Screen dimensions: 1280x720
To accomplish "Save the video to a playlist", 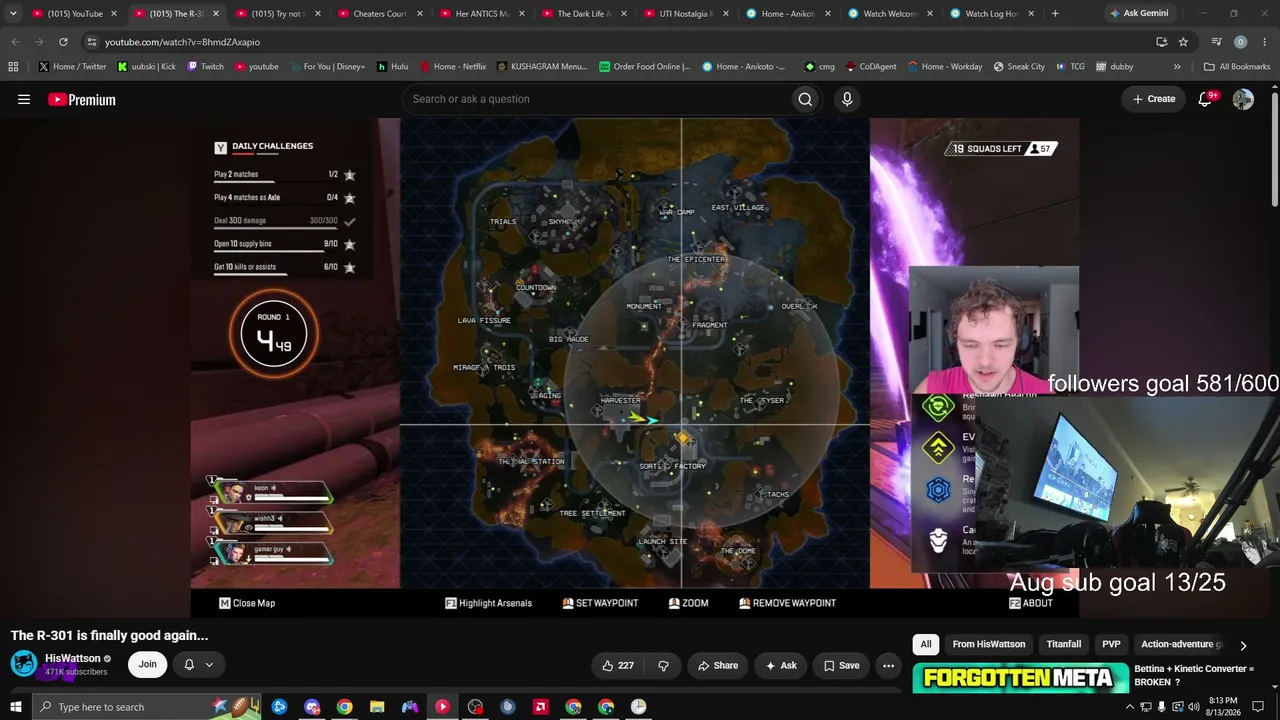I will pyautogui.click(x=841, y=665).
